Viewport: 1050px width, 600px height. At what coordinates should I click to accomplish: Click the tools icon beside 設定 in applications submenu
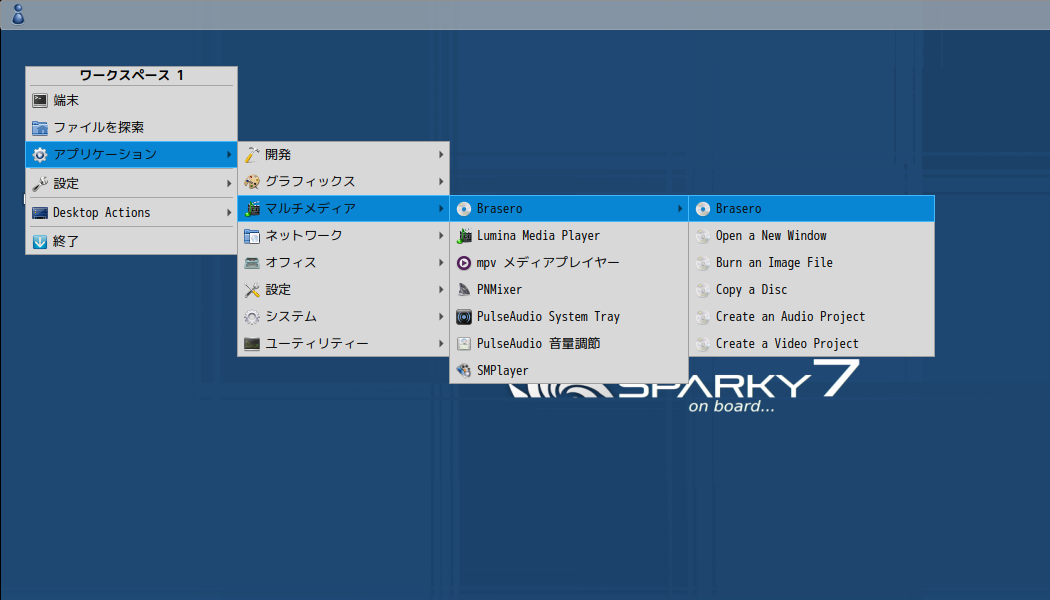pyautogui.click(x=252, y=290)
